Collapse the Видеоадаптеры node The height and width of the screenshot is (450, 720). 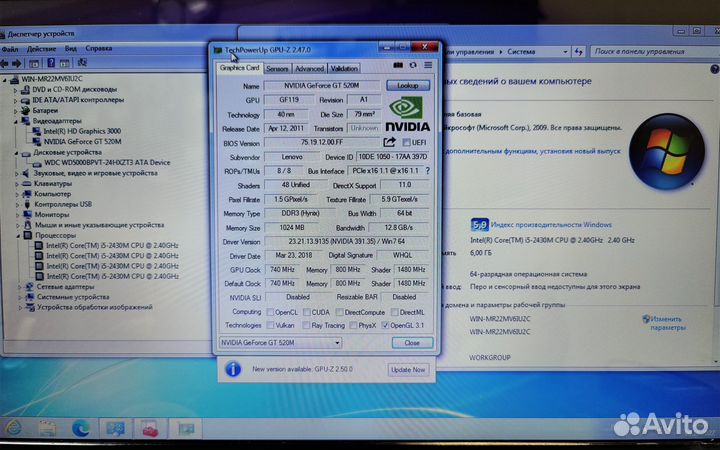pyautogui.click(x=15, y=122)
